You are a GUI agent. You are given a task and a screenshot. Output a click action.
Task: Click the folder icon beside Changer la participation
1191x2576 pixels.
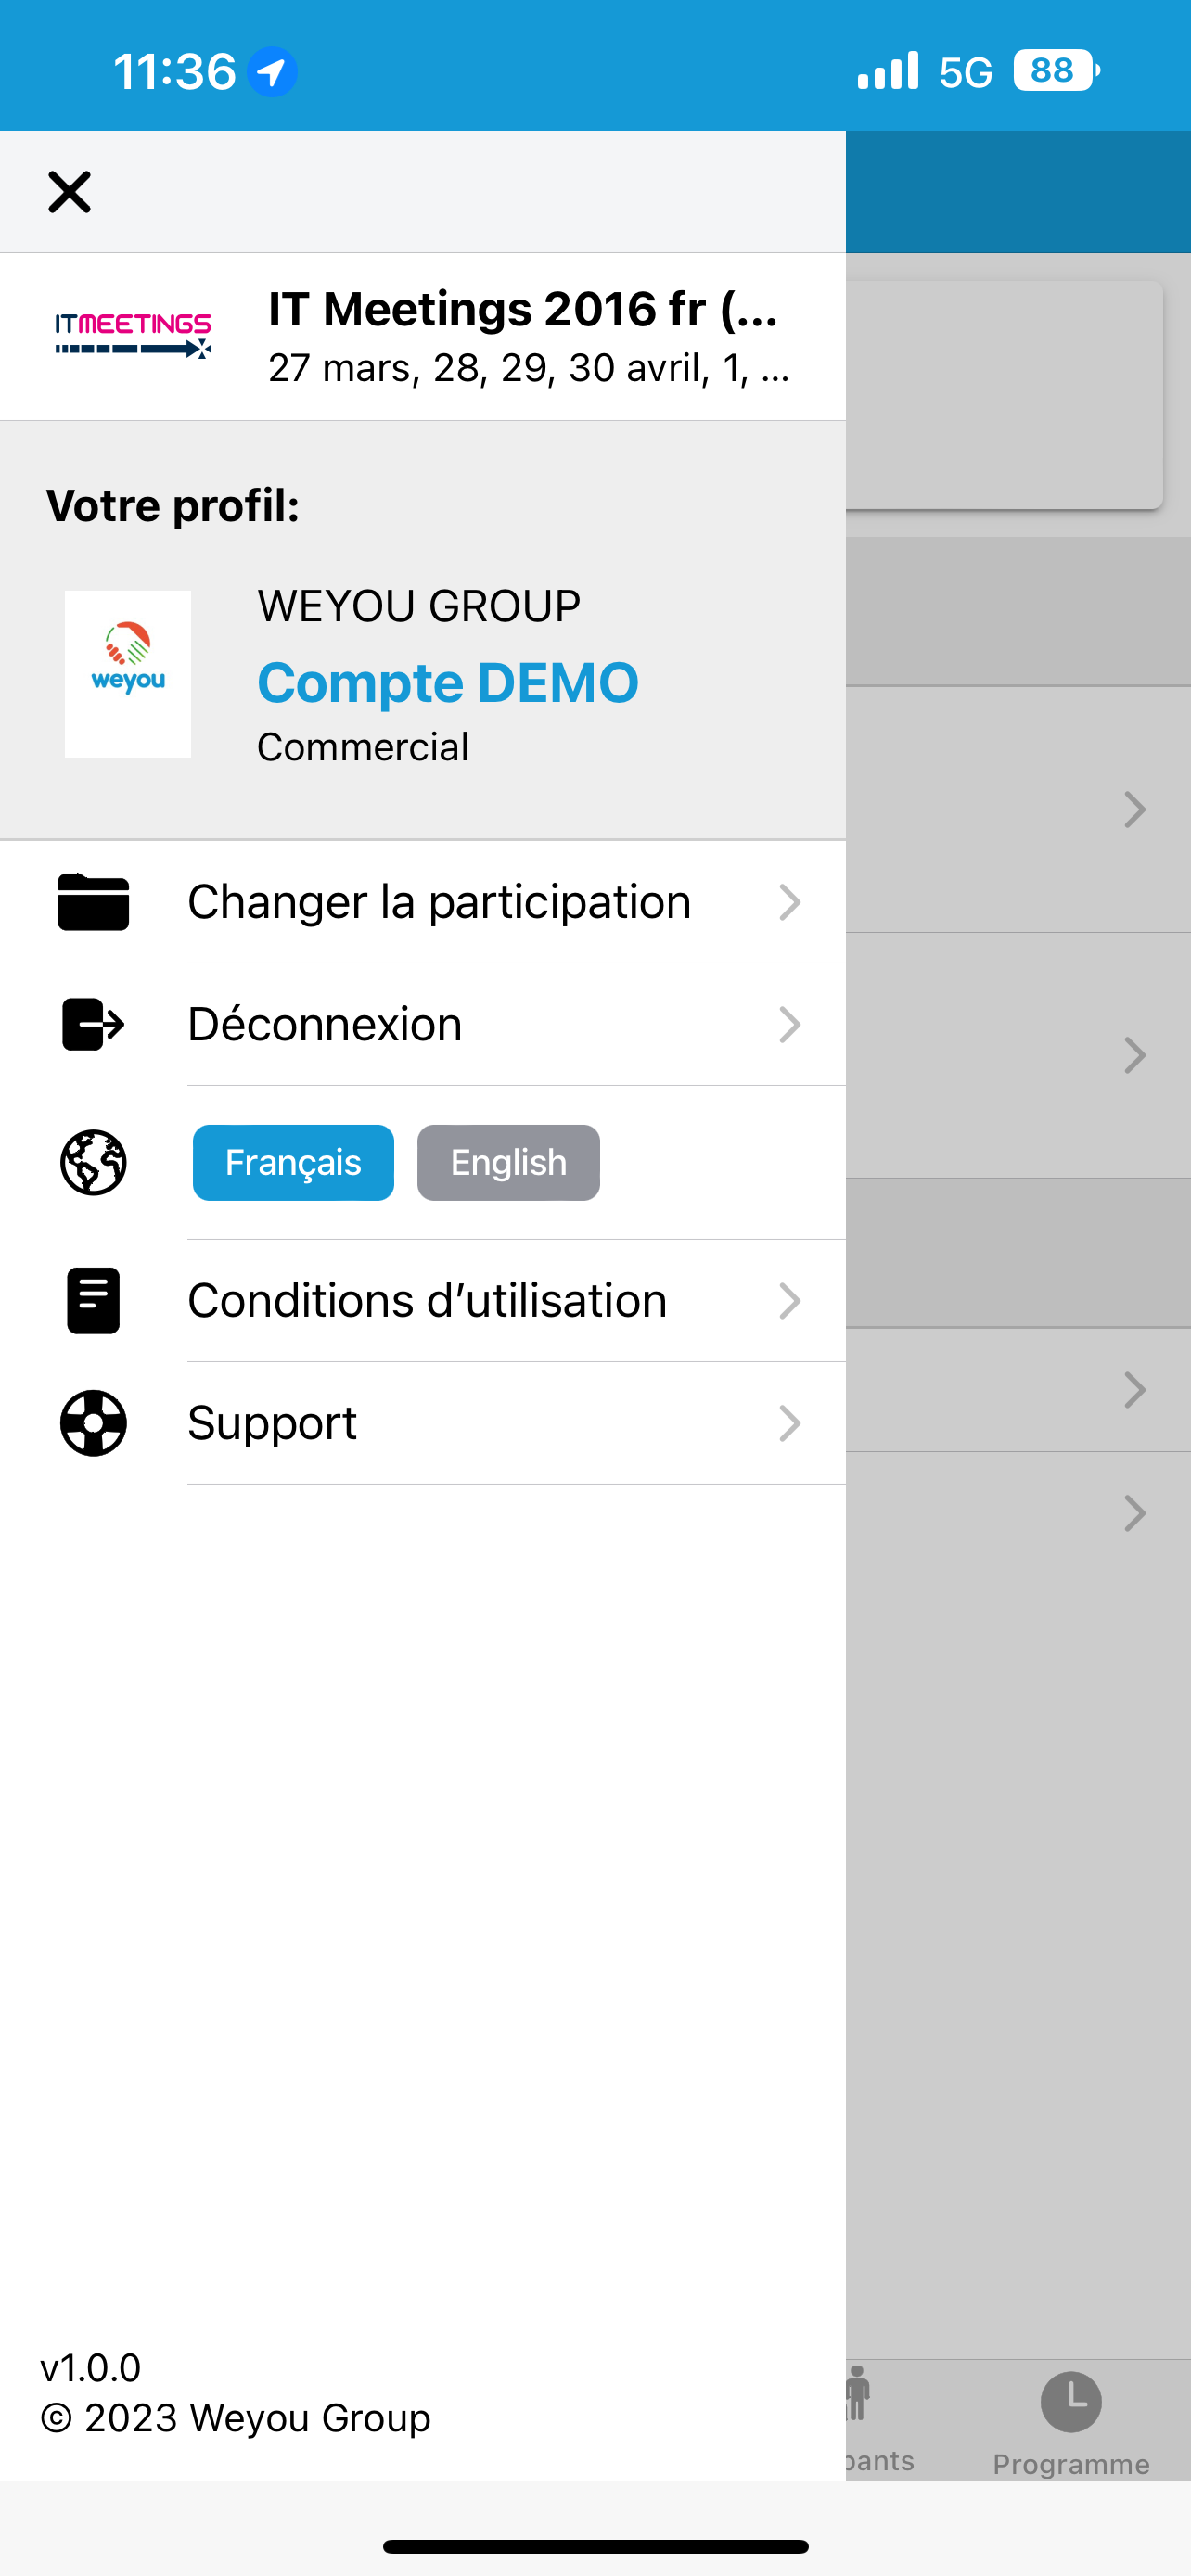(x=93, y=902)
